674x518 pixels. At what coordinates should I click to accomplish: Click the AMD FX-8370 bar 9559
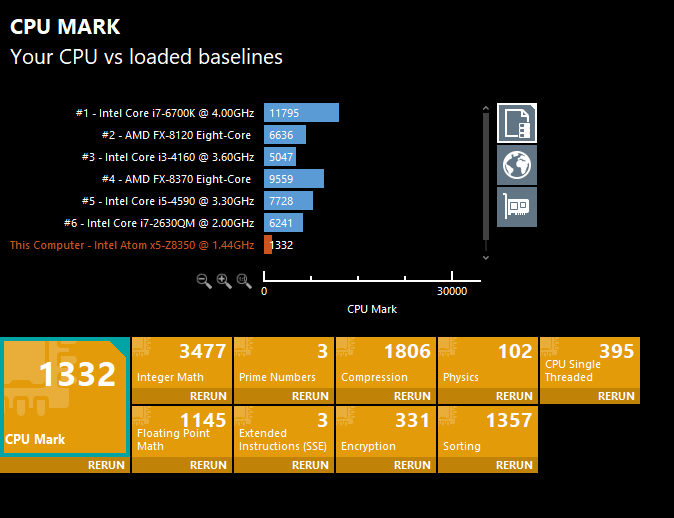[x=294, y=179]
